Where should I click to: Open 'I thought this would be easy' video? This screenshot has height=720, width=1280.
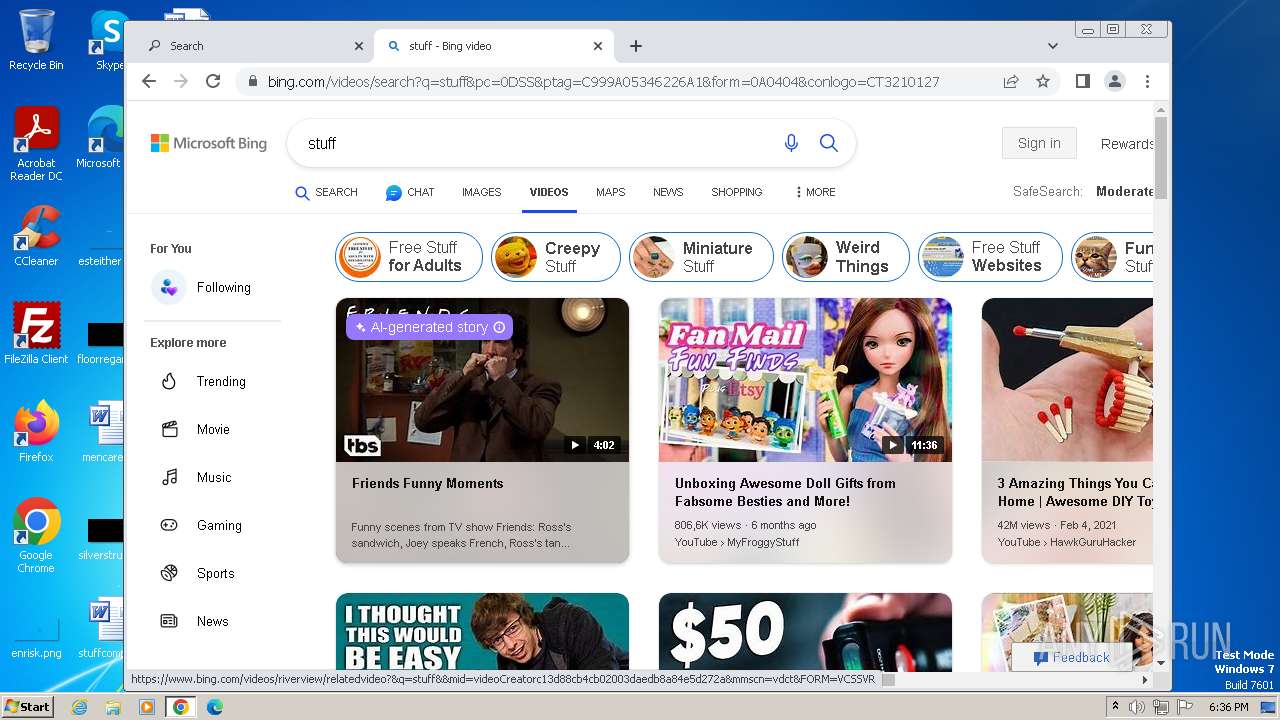click(482, 631)
